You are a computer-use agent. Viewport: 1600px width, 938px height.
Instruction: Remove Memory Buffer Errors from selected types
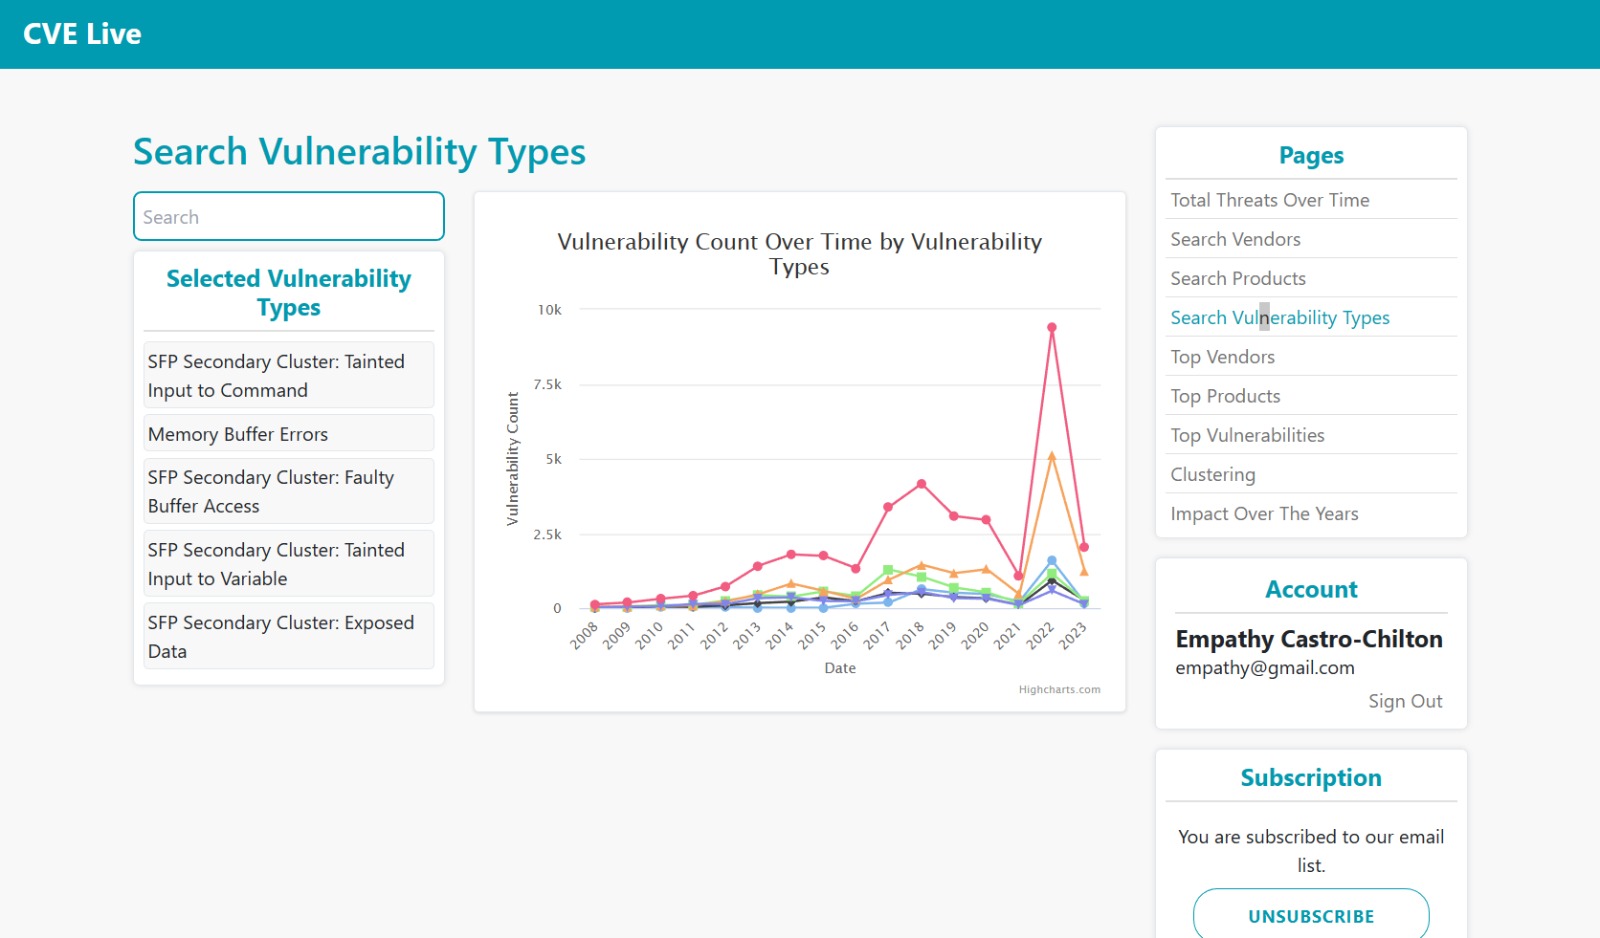[288, 433]
